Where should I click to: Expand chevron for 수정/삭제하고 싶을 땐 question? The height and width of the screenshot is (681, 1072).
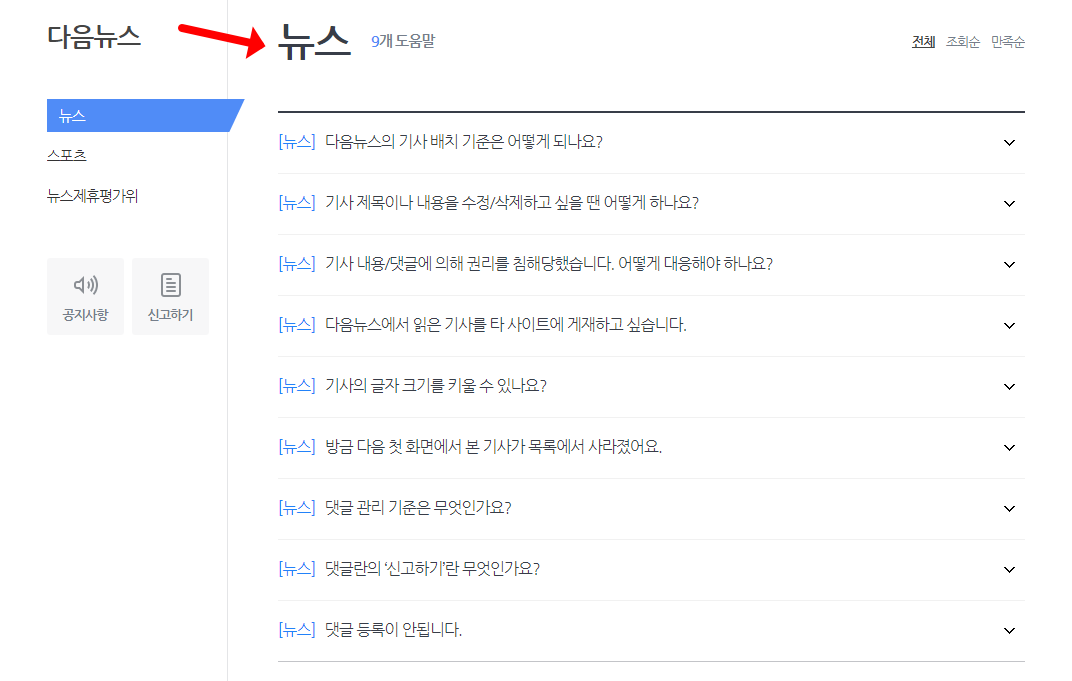[1009, 203]
